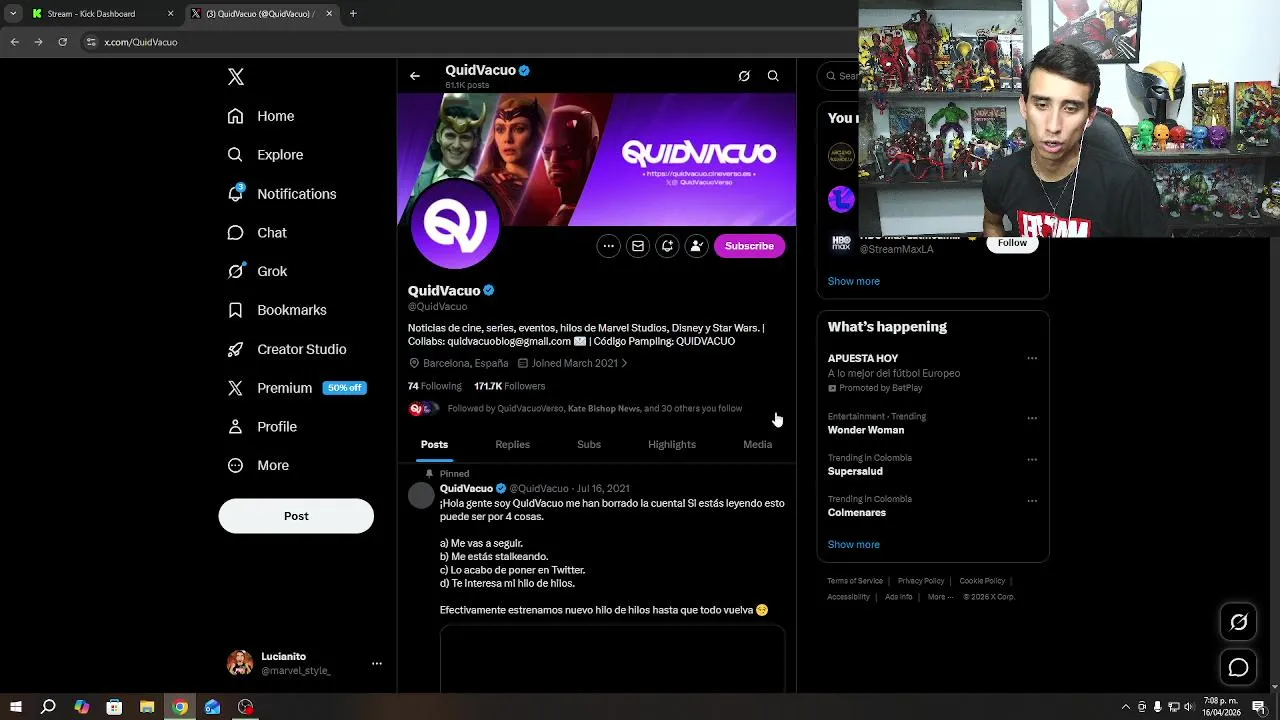Search QuidVacuo's posts via magnifier icon
The image size is (1280, 720).
[773, 76]
